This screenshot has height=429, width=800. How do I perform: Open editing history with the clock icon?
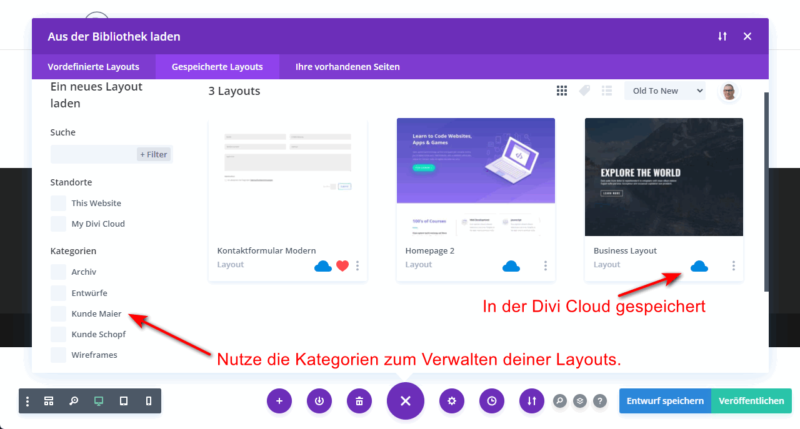click(x=492, y=401)
